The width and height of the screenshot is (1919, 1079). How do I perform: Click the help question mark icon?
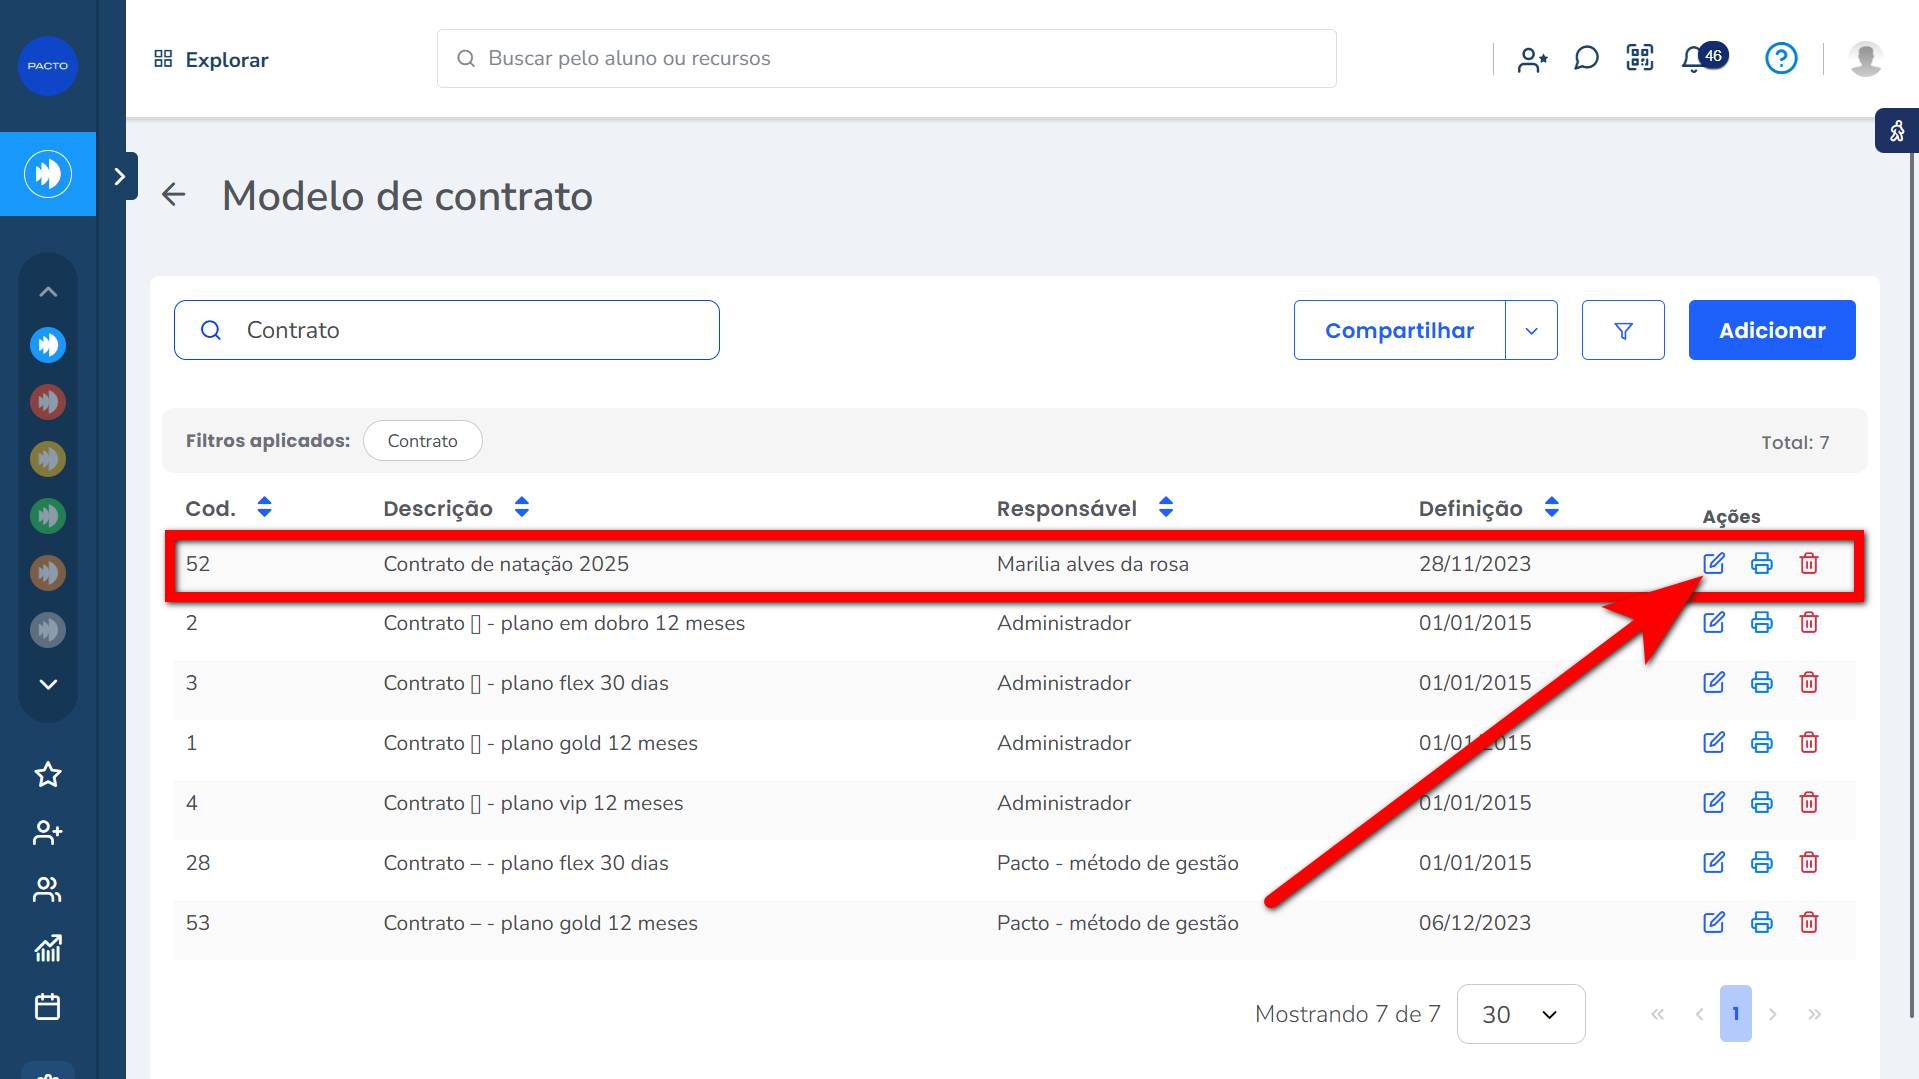1780,58
